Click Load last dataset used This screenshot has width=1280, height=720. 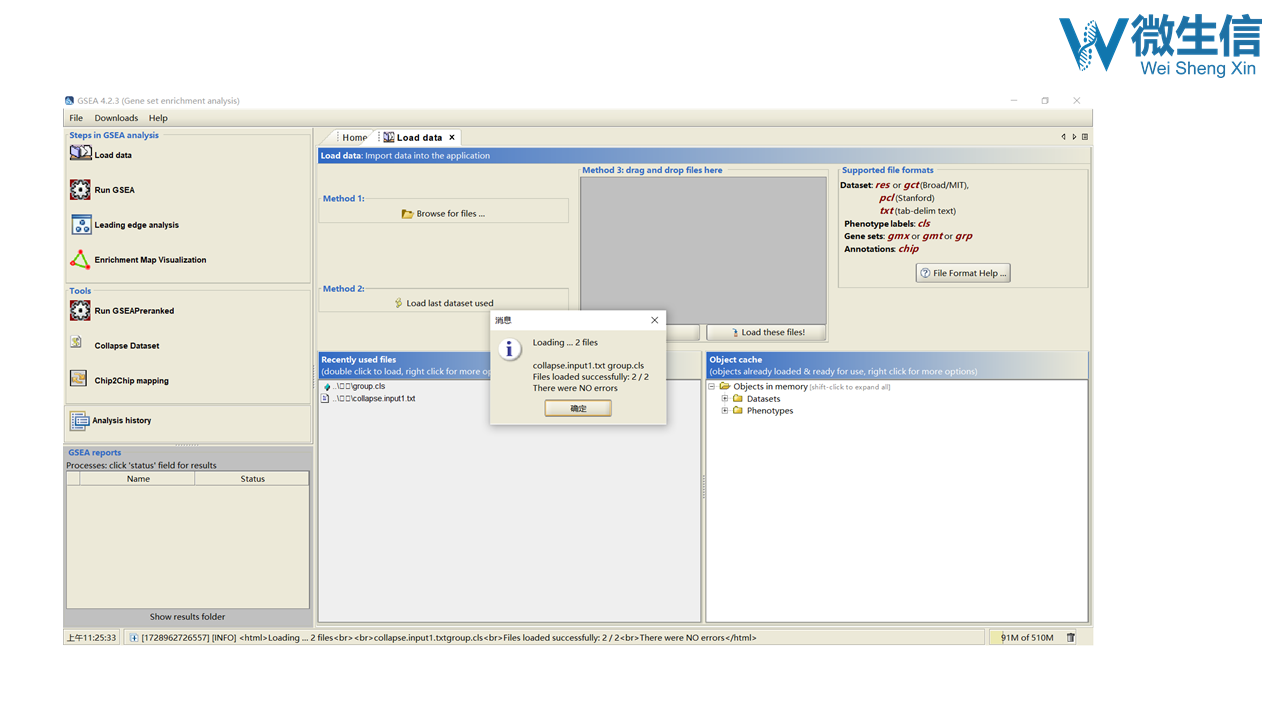[x=443, y=303]
